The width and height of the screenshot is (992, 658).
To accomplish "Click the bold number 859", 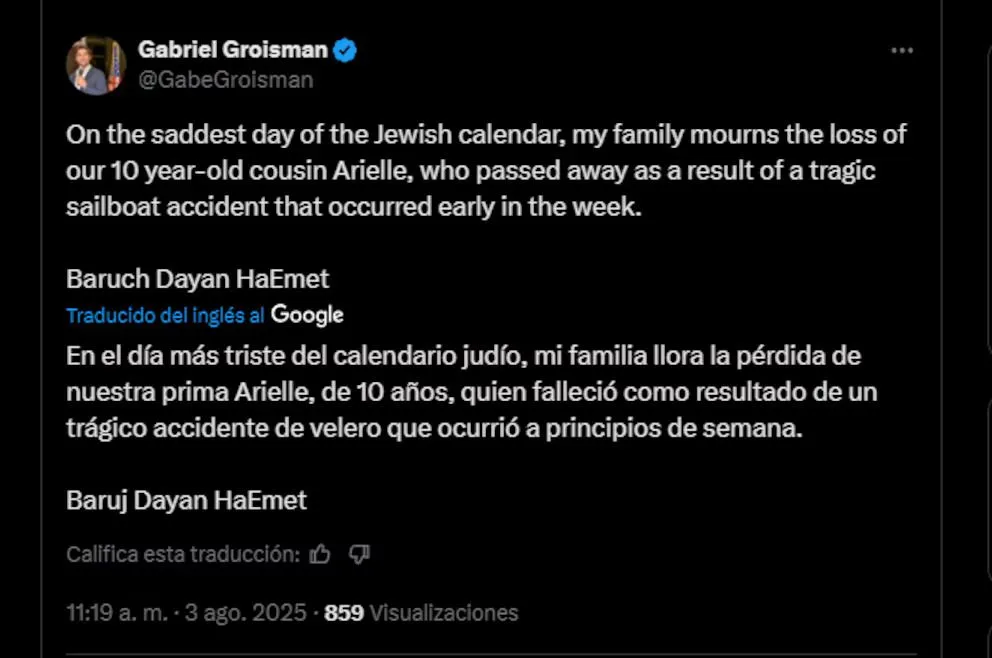I will click(344, 613).
